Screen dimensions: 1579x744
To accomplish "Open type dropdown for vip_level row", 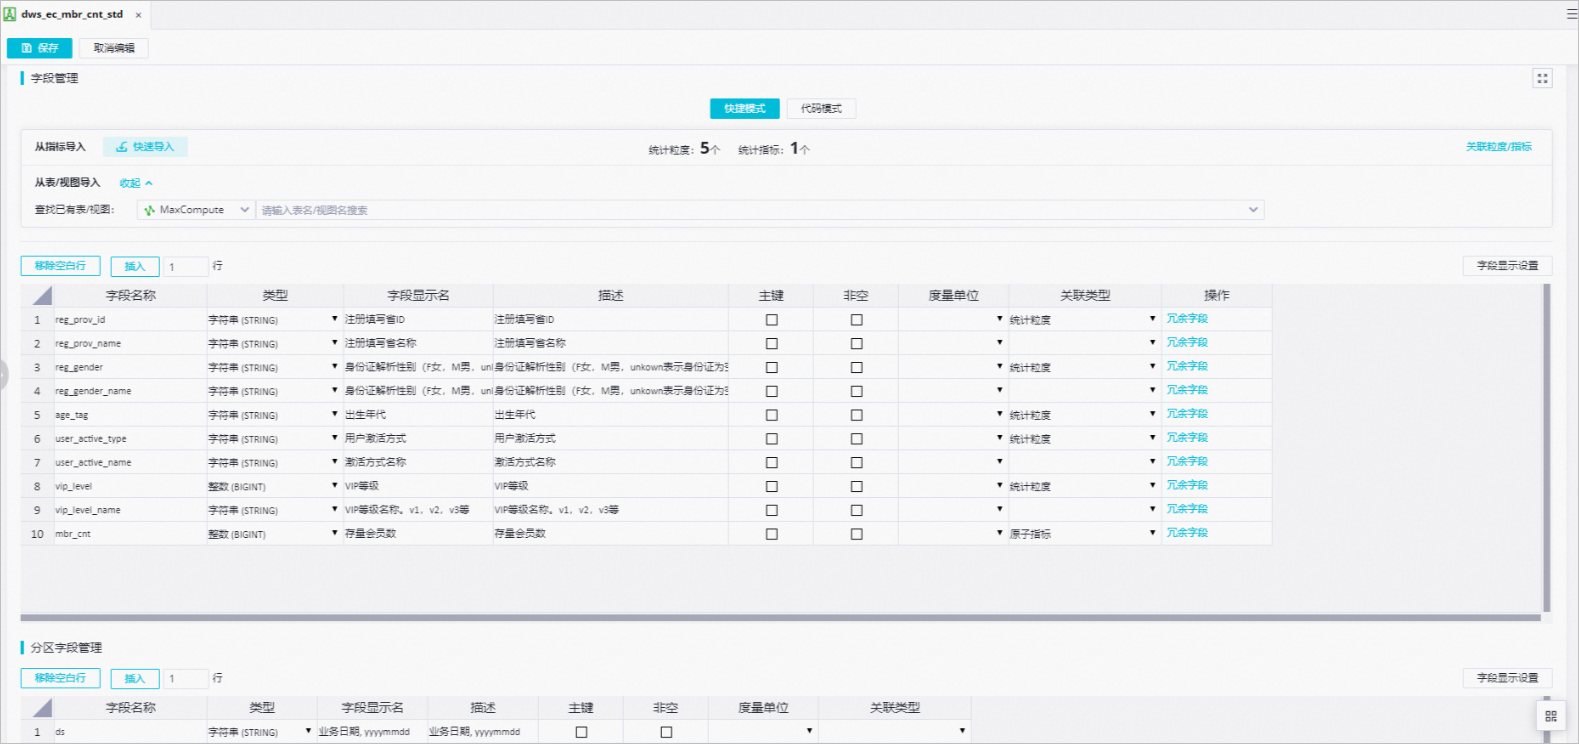I will tap(335, 486).
